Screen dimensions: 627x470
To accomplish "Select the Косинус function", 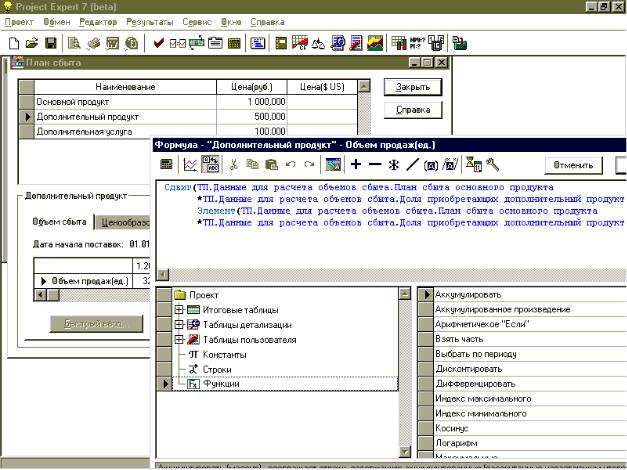I will click(x=530, y=428).
